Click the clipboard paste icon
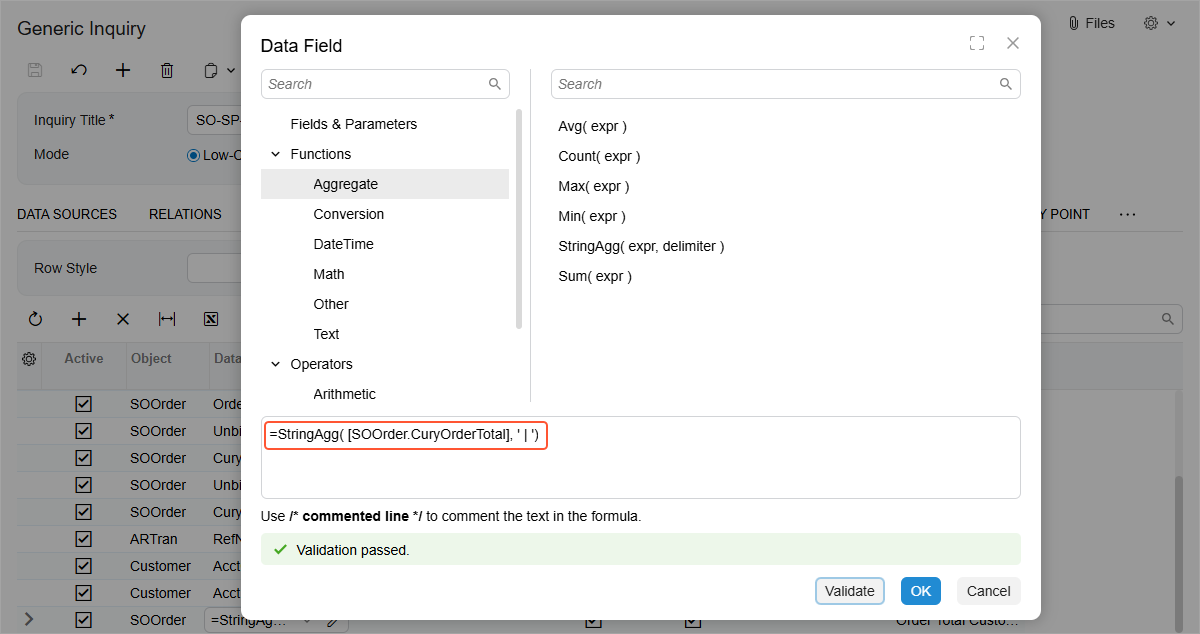This screenshot has width=1200, height=634. [x=211, y=70]
